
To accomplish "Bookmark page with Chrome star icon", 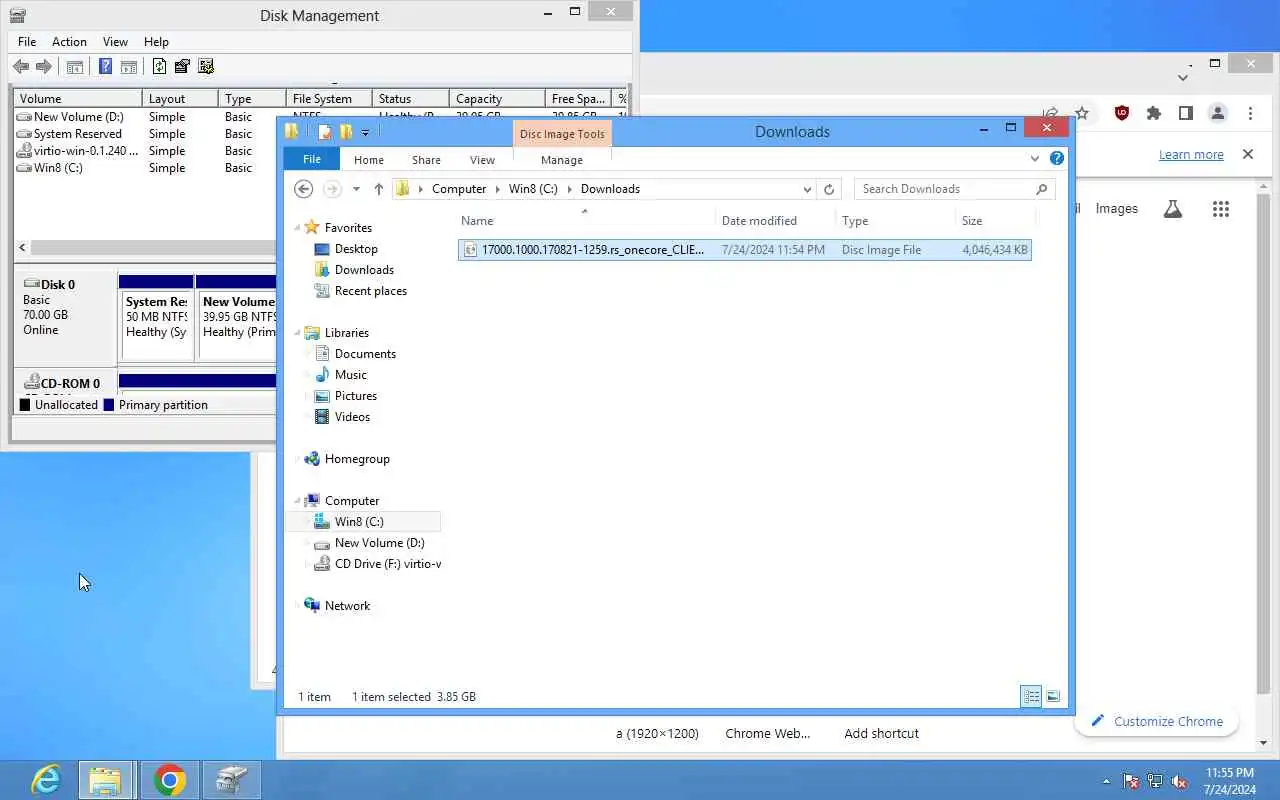I will point(1082,113).
